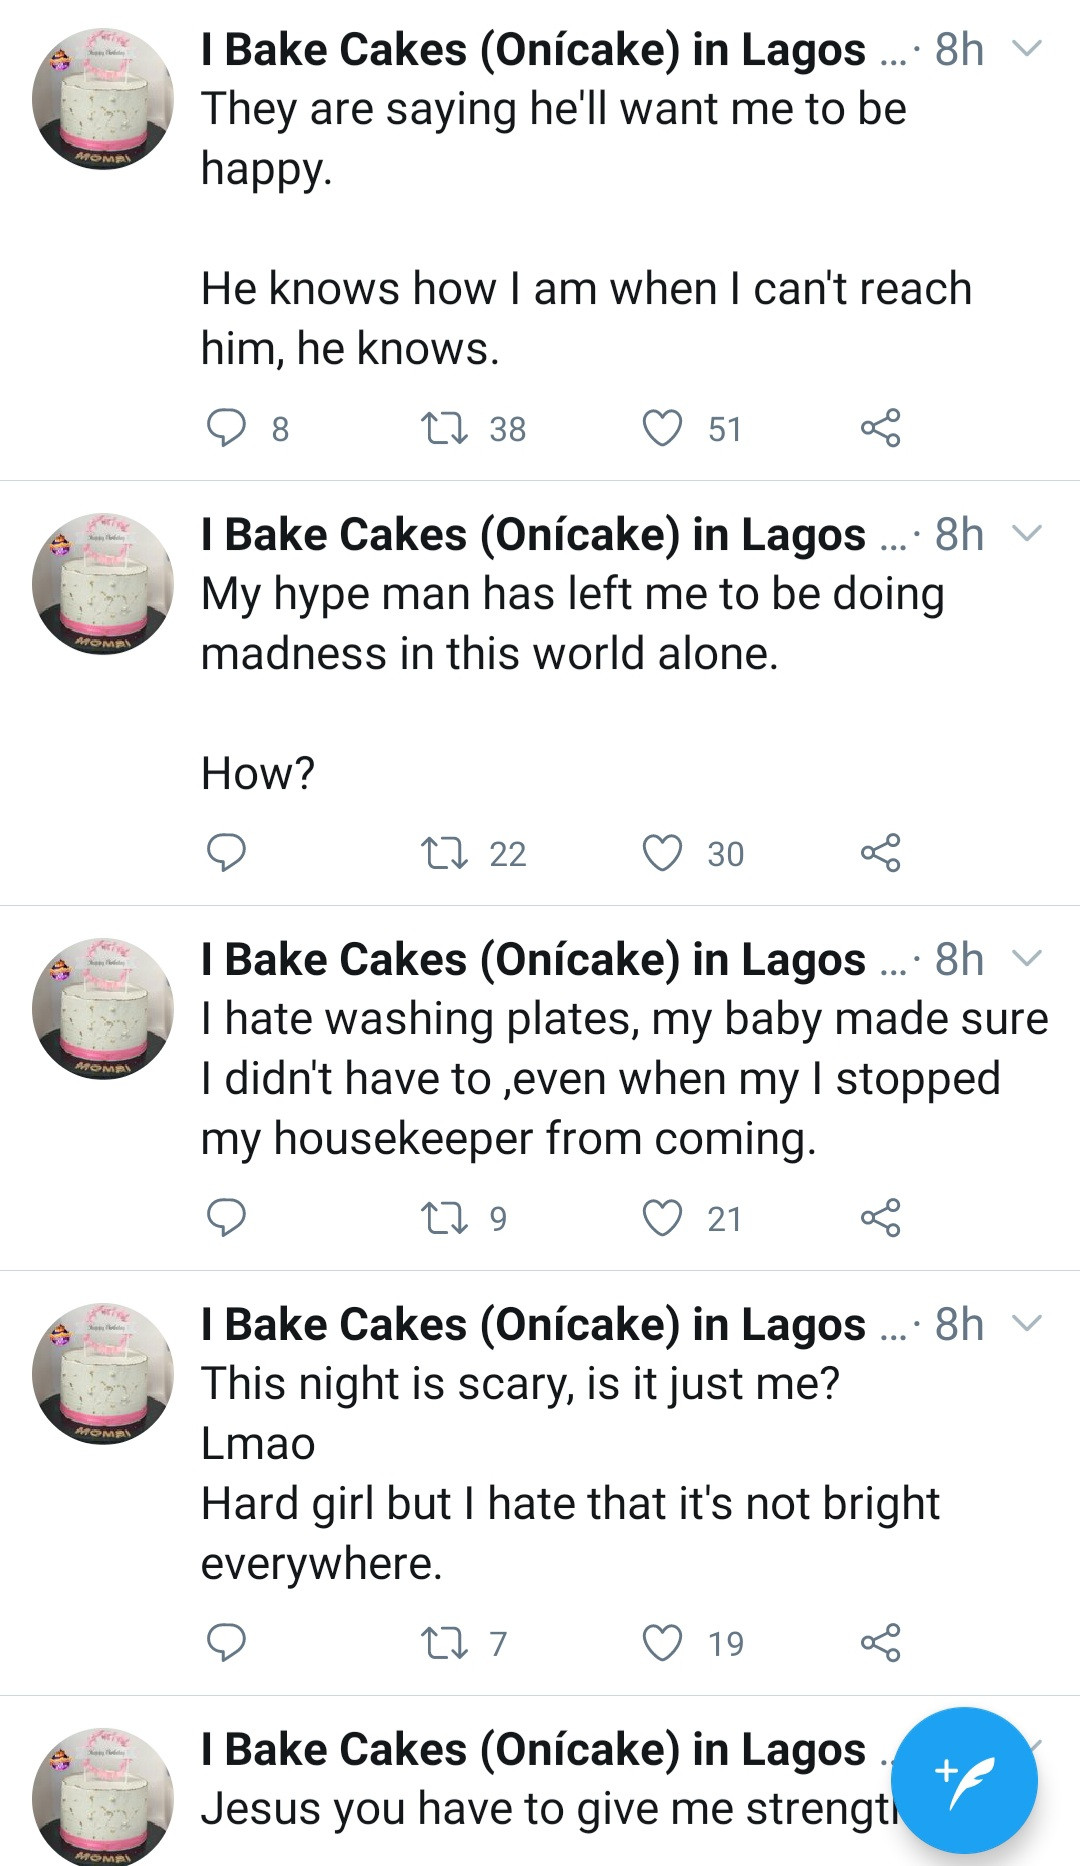Tap the compose new tweet floating button

pyautogui.click(x=964, y=1780)
